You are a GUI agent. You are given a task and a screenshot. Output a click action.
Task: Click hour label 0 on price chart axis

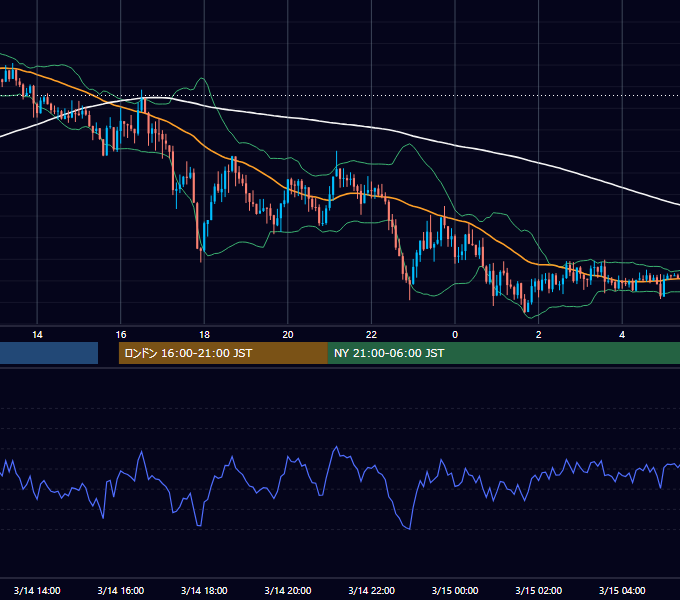455,335
